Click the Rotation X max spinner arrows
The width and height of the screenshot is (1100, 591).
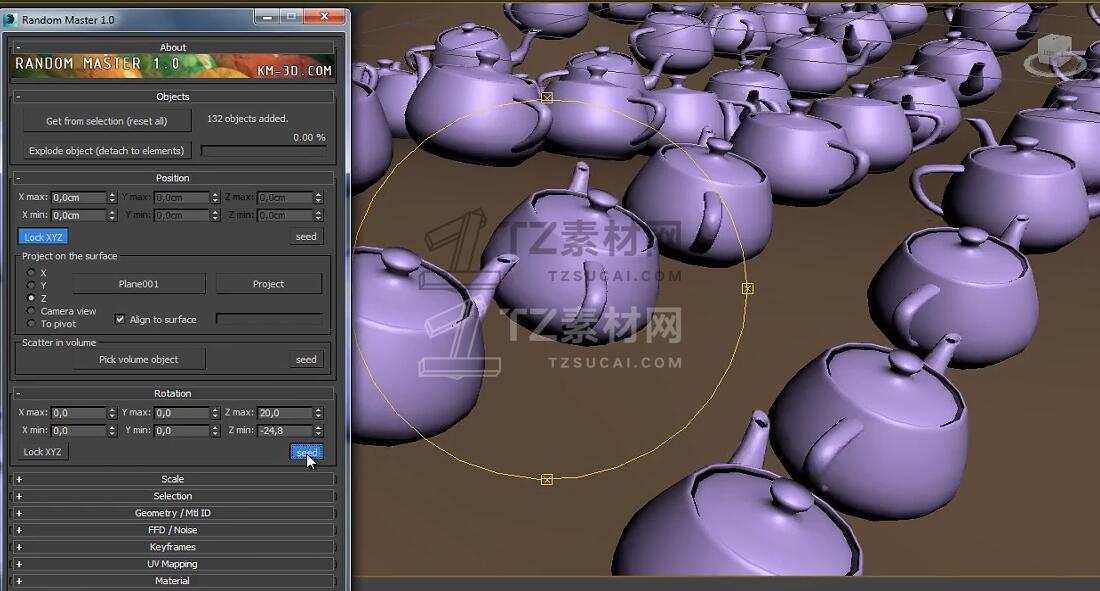tap(112, 413)
